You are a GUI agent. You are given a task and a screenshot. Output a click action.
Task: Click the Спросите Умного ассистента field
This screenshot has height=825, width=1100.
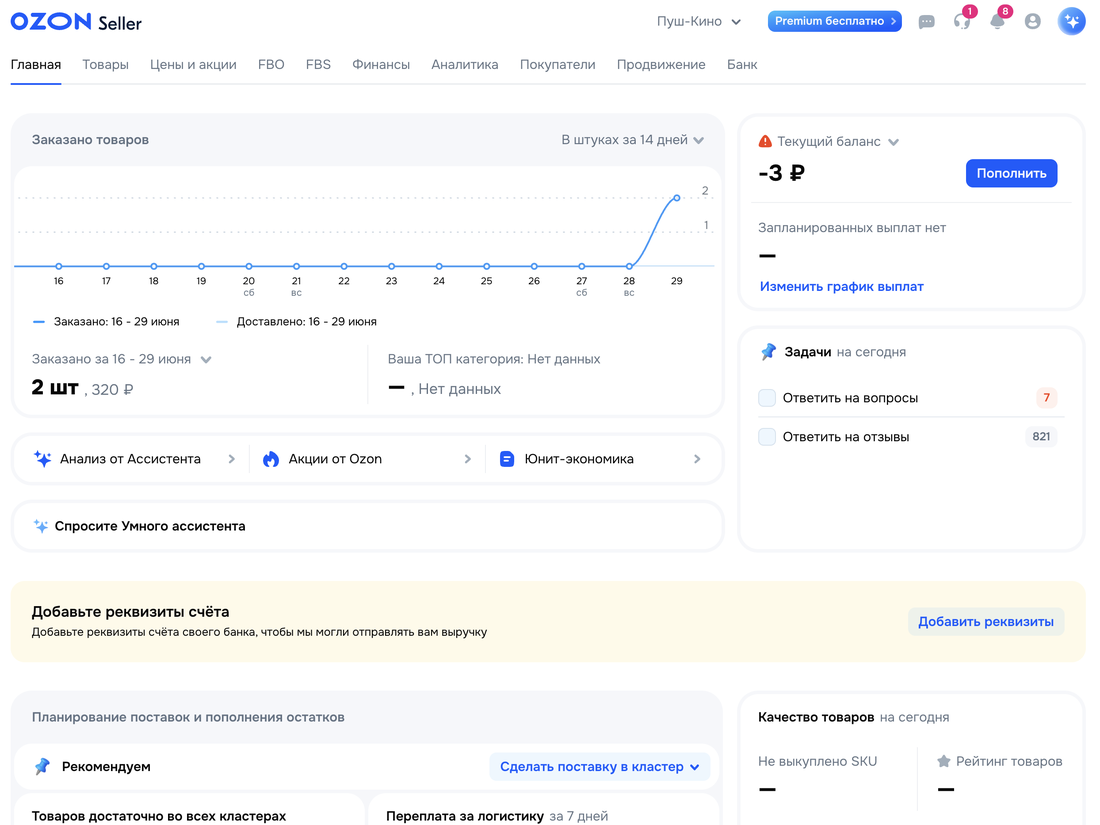[x=368, y=526]
